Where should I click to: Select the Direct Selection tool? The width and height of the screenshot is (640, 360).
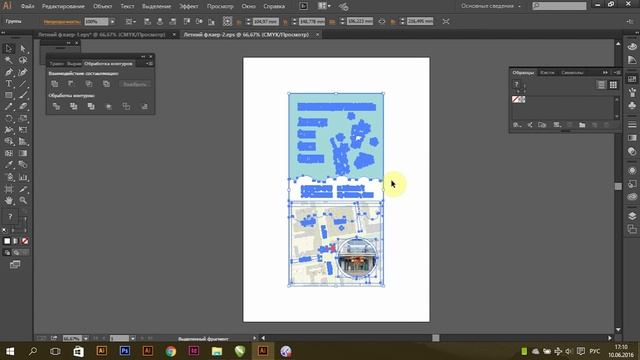pyautogui.click(x=23, y=49)
